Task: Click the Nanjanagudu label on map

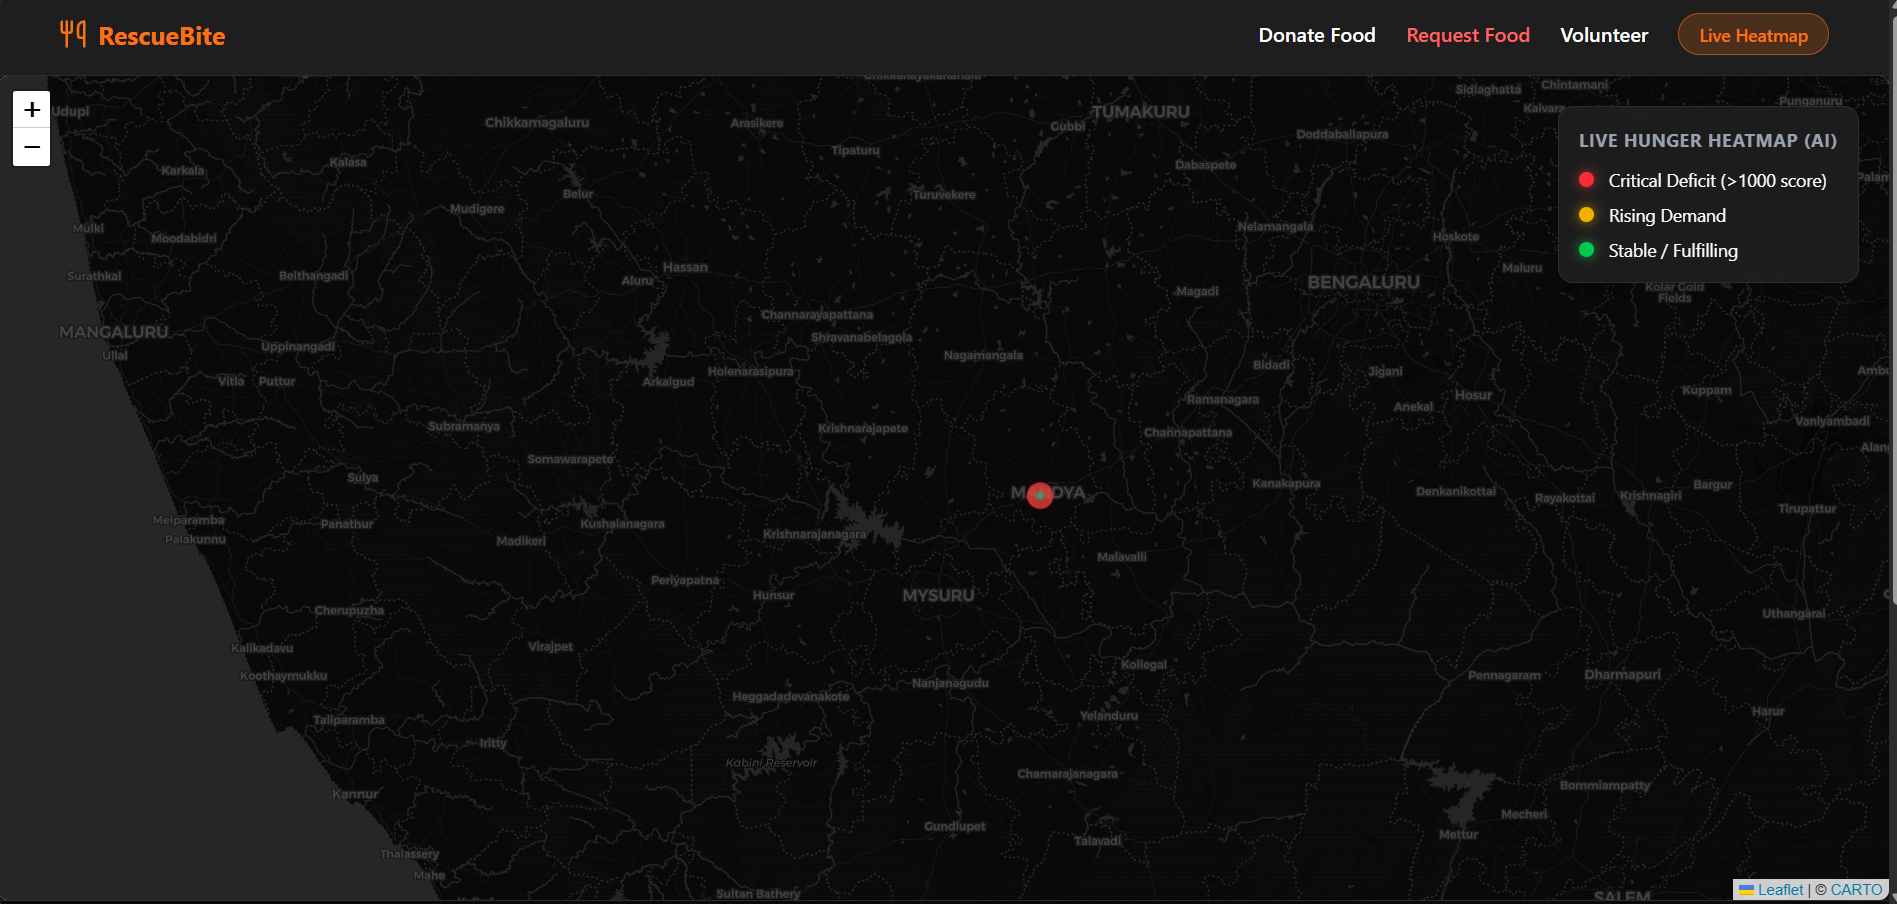Action: pyautogui.click(x=950, y=683)
